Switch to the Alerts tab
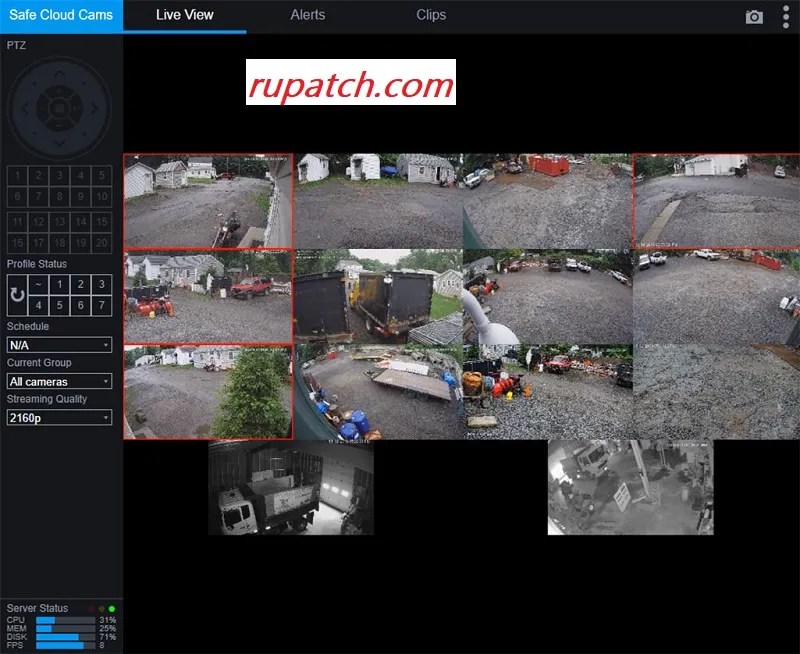800x654 pixels. pos(307,15)
